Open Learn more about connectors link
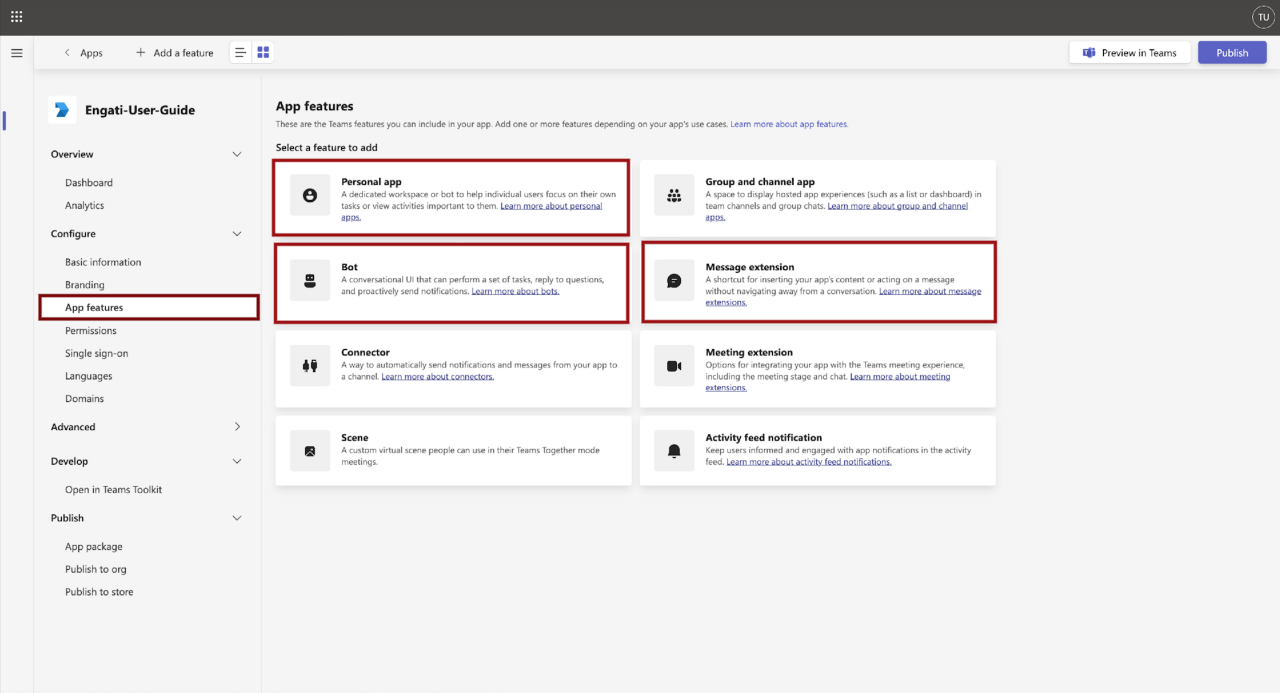 coord(437,377)
